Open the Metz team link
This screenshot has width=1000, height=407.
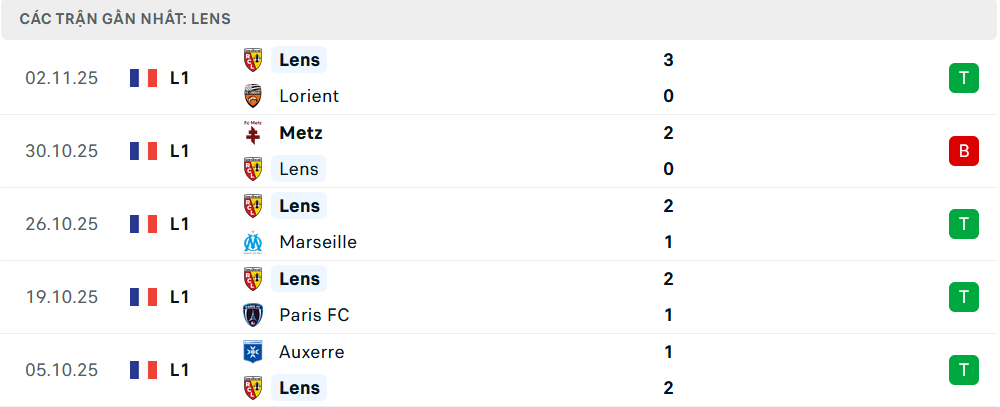(x=301, y=133)
